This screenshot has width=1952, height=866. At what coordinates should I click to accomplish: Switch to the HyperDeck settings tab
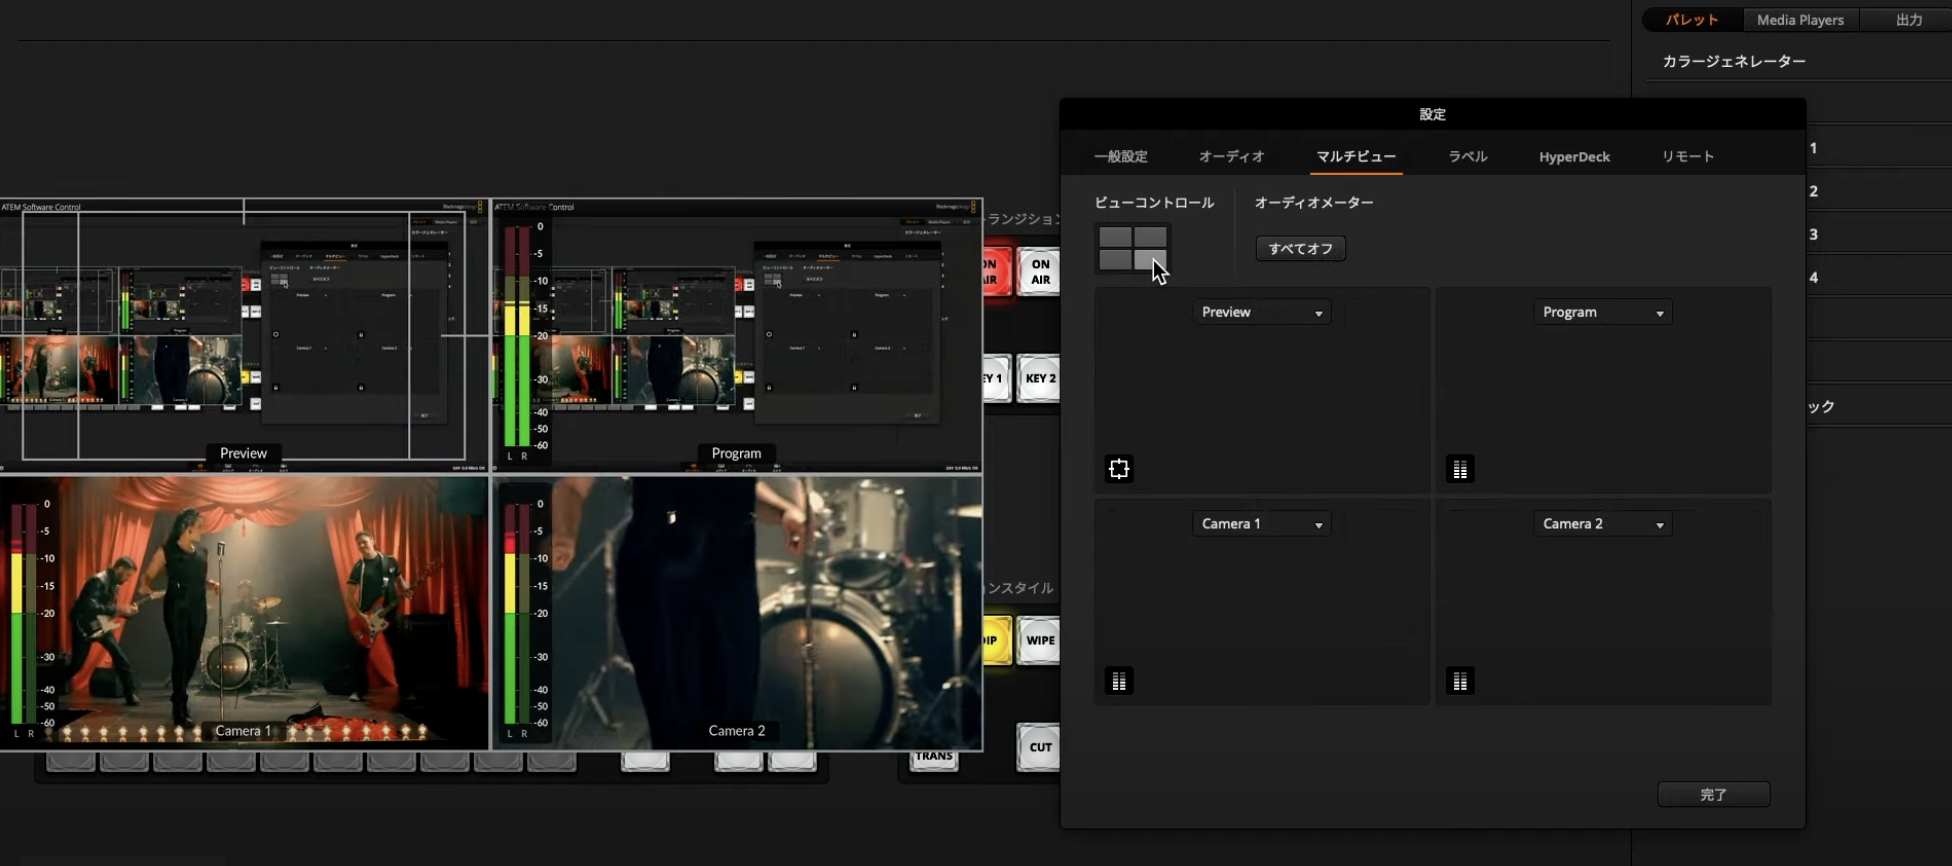pyautogui.click(x=1574, y=157)
